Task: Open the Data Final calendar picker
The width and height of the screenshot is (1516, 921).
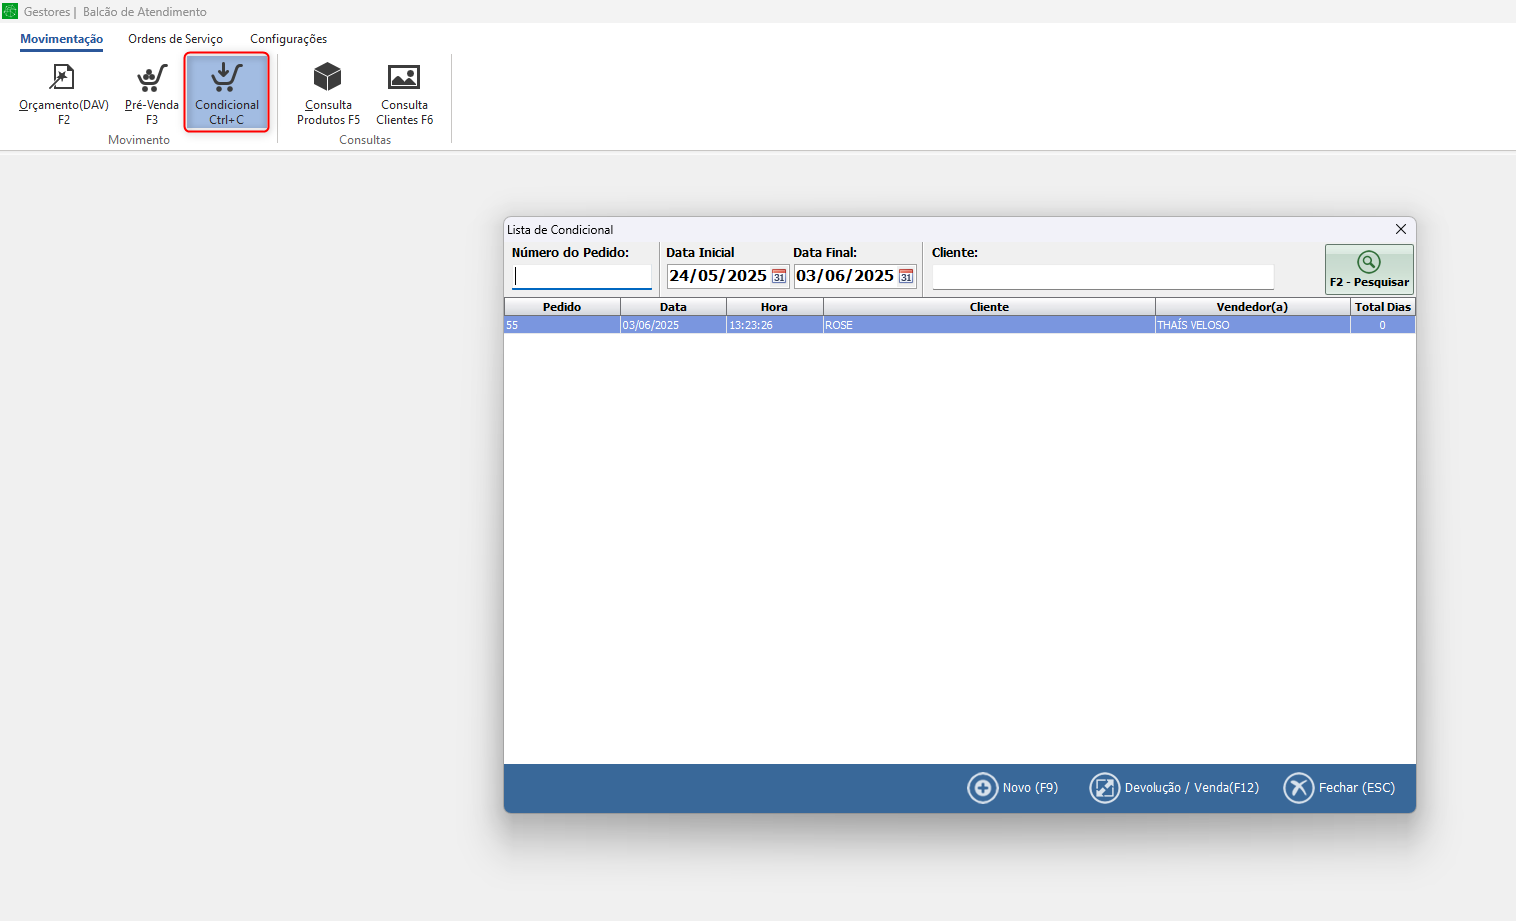Action: pos(906,277)
